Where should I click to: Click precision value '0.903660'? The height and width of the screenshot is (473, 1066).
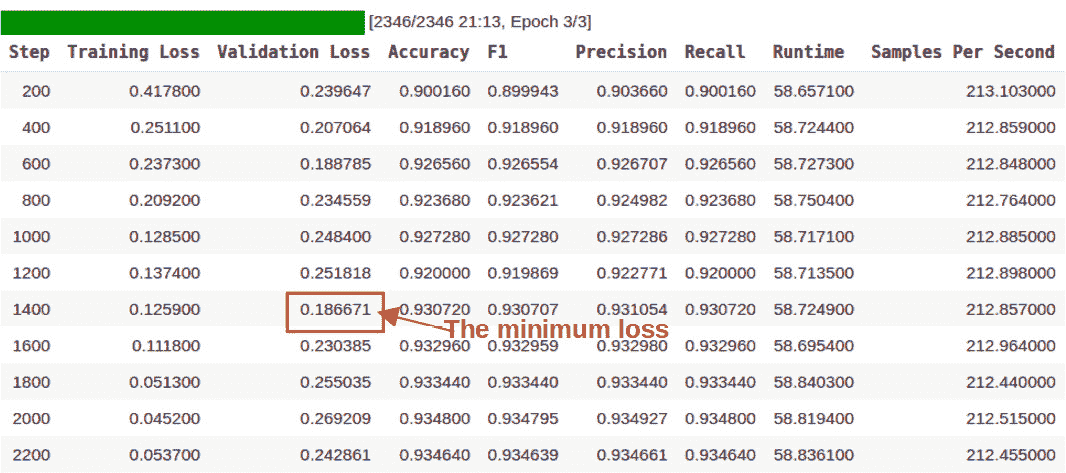[632, 92]
